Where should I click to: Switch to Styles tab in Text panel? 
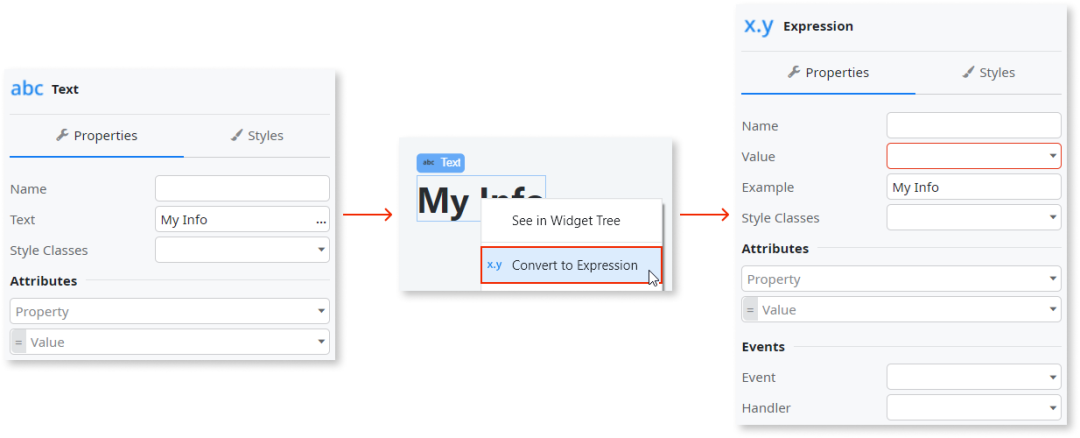(x=257, y=136)
